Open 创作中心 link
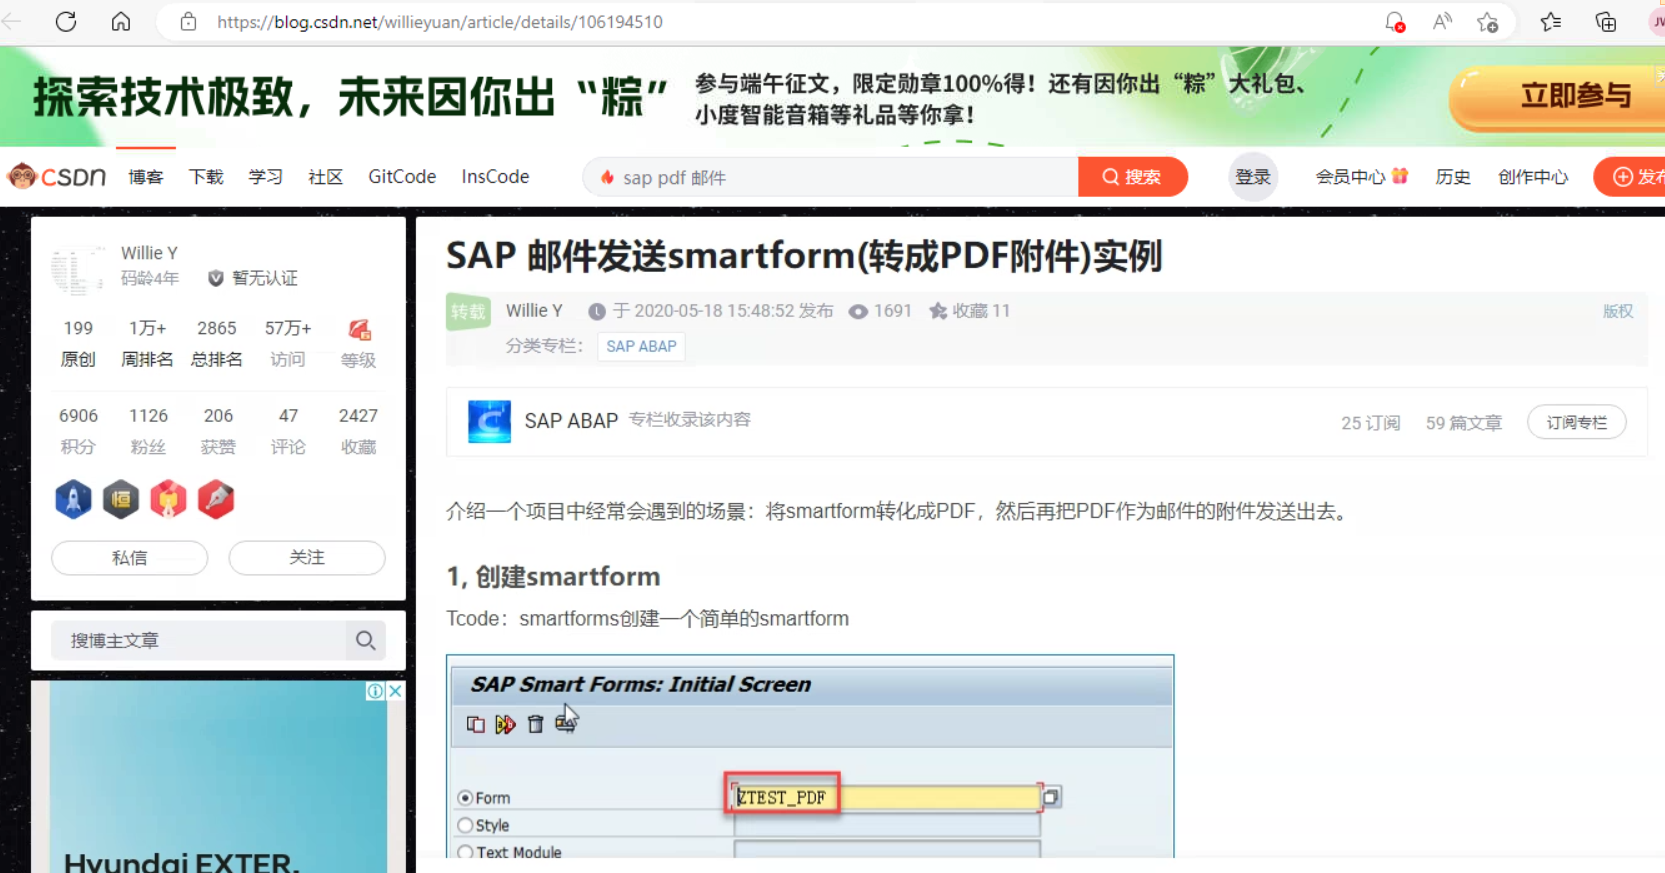Viewport: 1665px width, 873px height. [1533, 177]
